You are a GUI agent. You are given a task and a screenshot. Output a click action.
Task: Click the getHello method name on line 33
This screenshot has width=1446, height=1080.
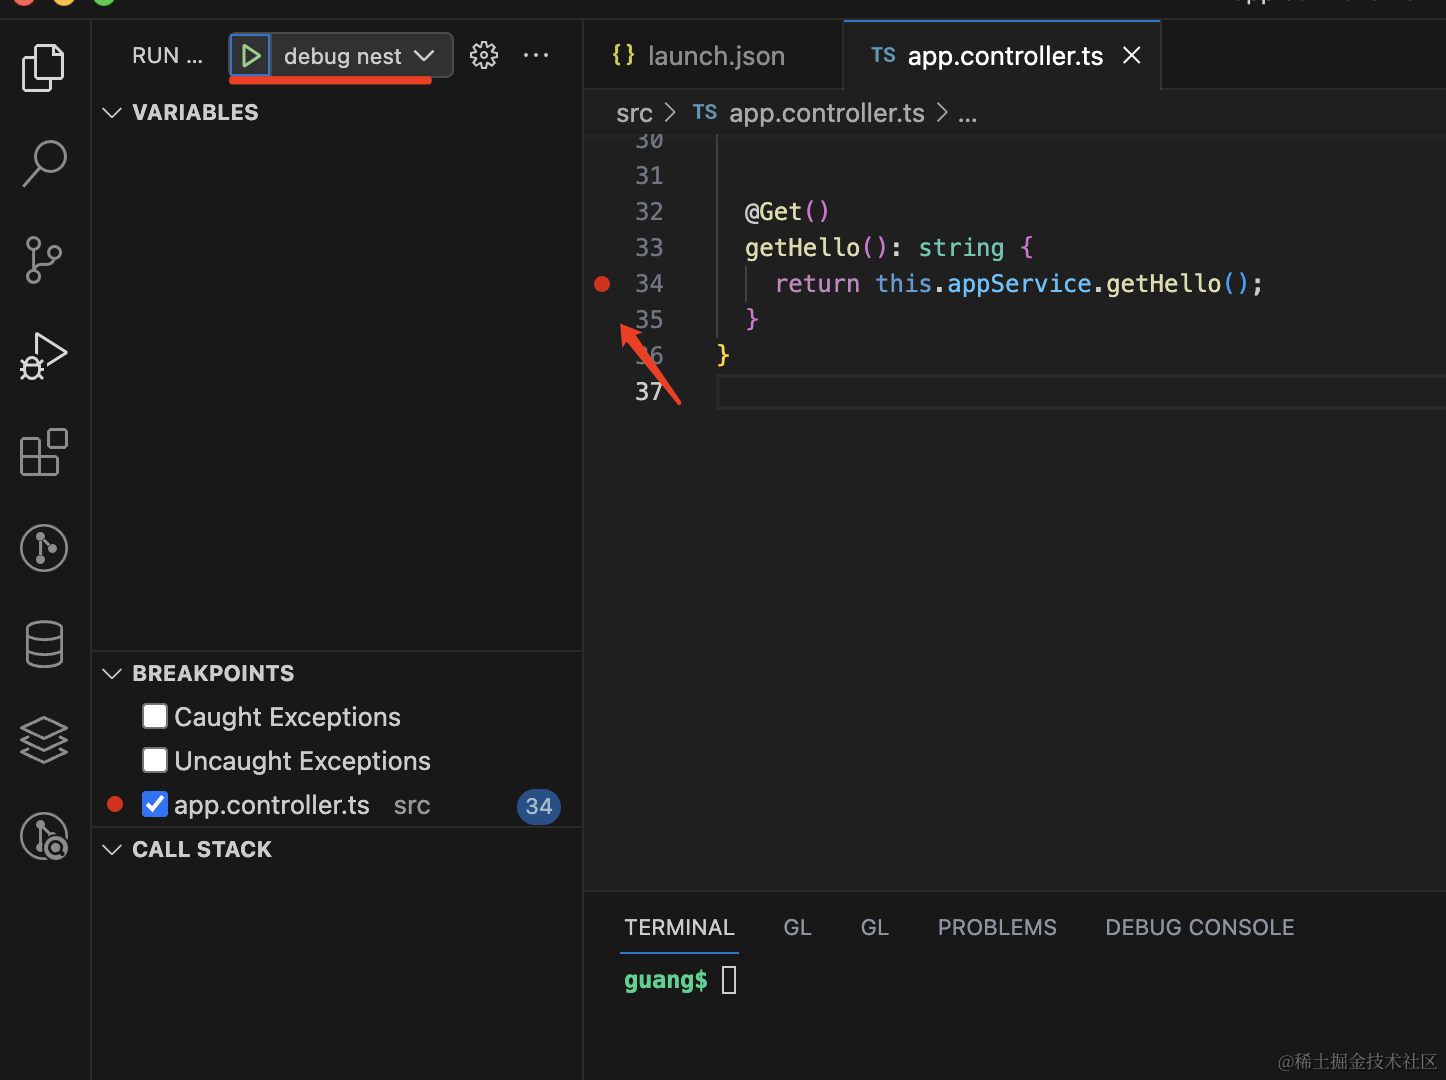(x=802, y=248)
